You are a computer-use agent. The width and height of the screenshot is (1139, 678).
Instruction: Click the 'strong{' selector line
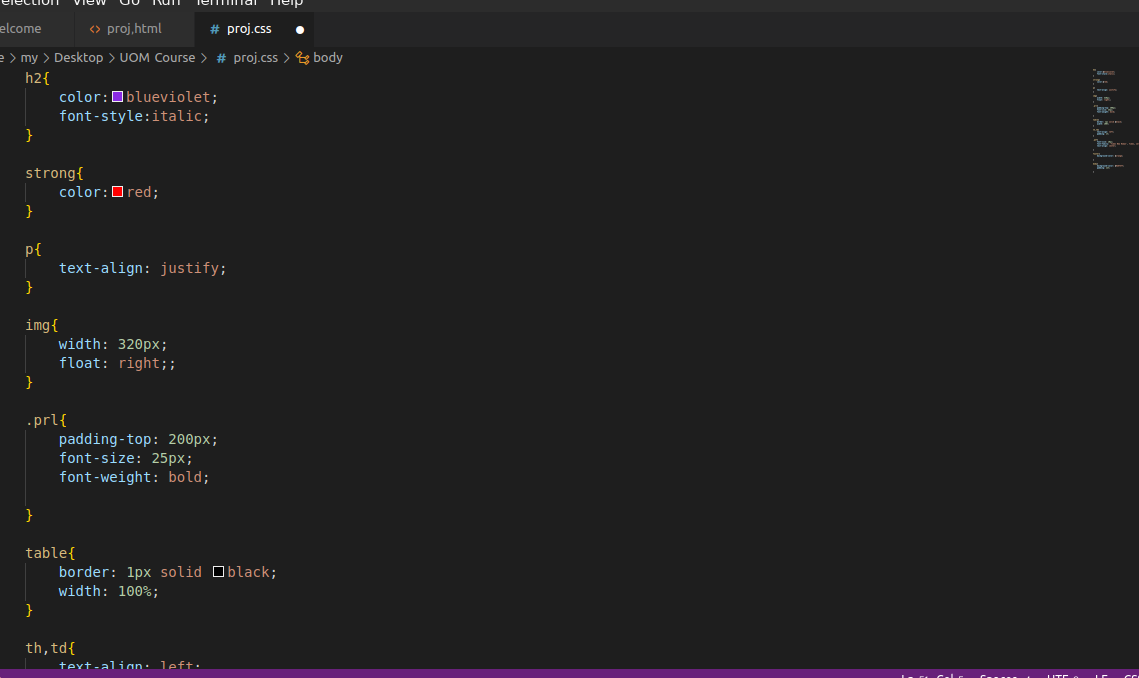point(54,173)
